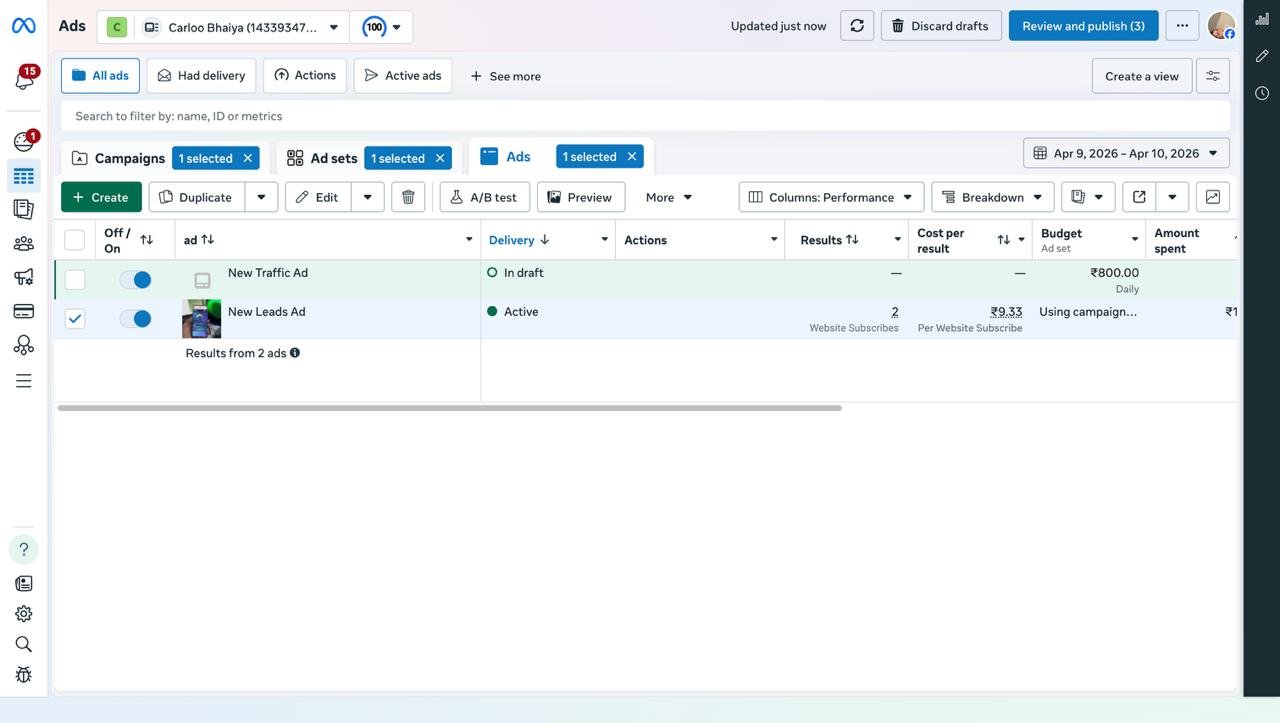Screen dimensions: 1280x723
Task: Open export share icon button
Action: coord(1139,197)
